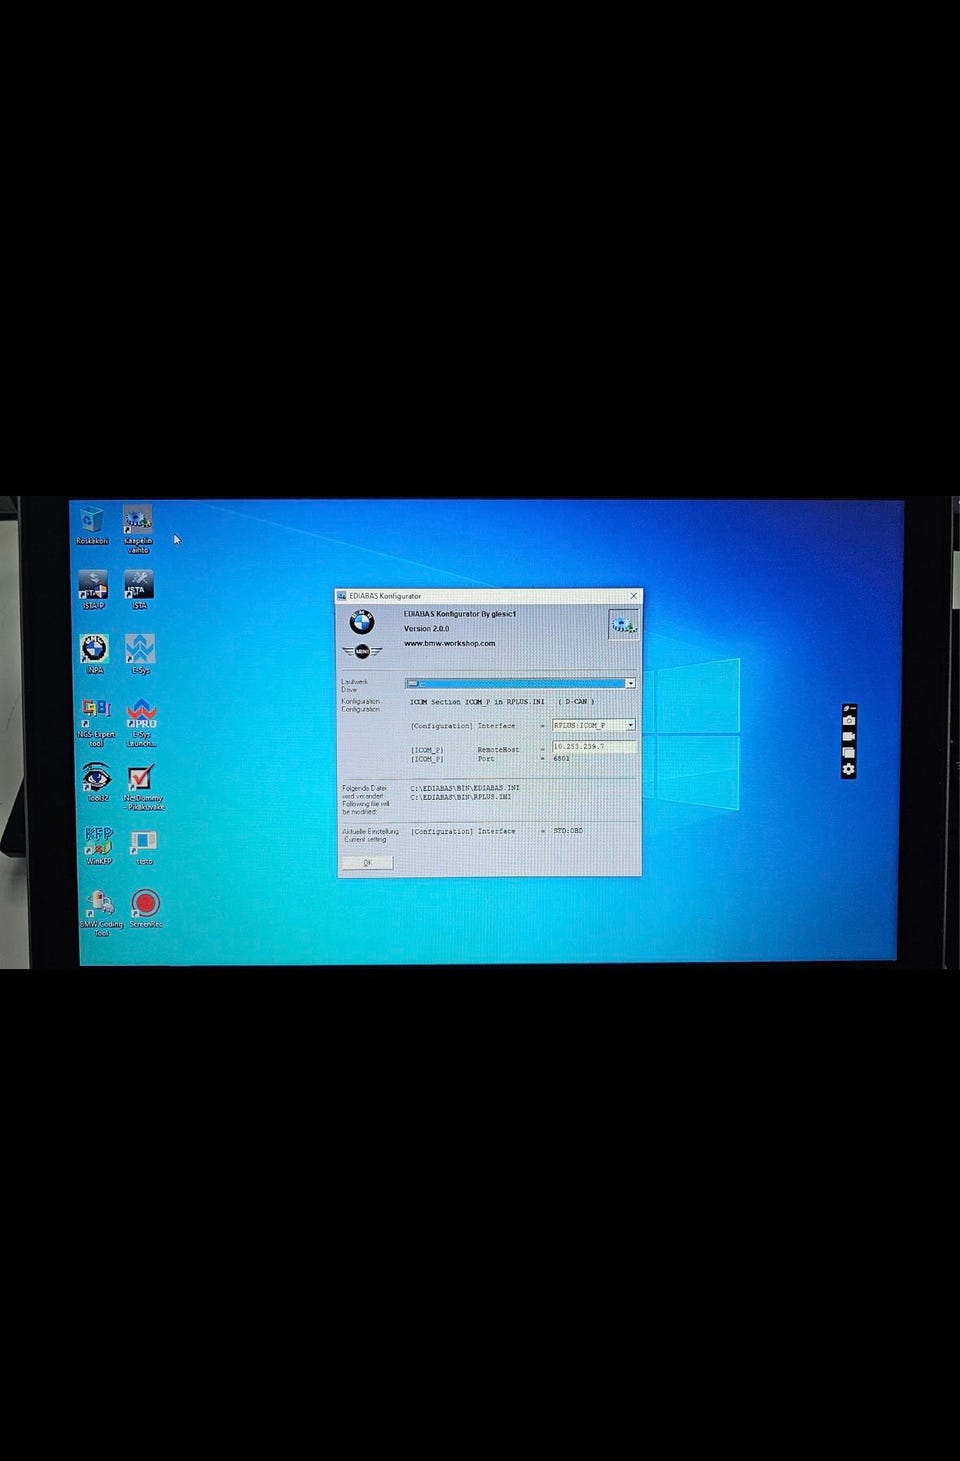Click the C:\EDIABAS\BIN\EDIABAS.INI path text
This screenshot has height=1461, width=960.
tap(465, 788)
